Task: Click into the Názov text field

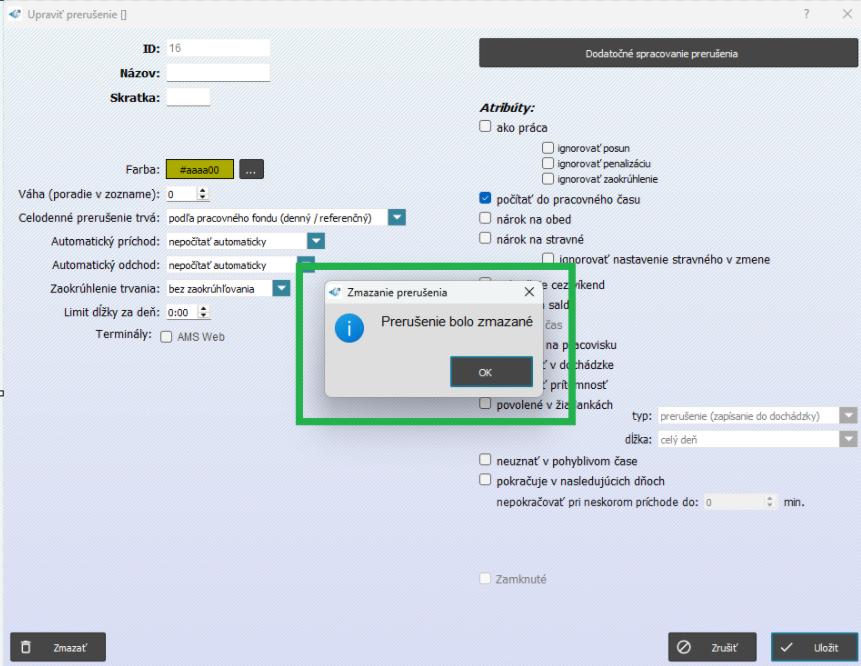Action: pyautogui.click(x=218, y=73)
